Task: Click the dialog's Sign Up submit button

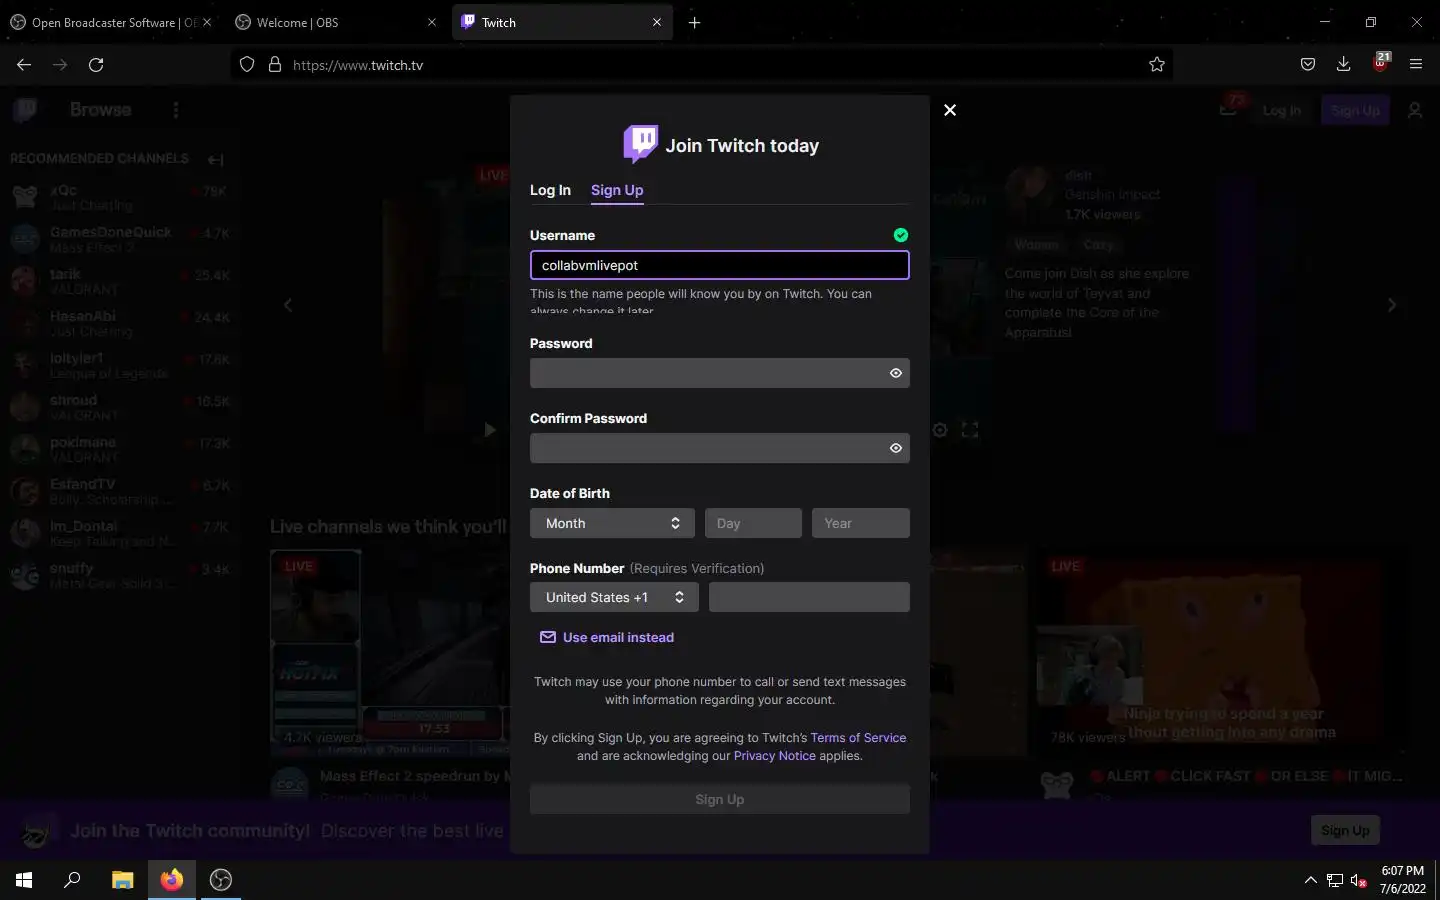Action: tap(719, 799)
